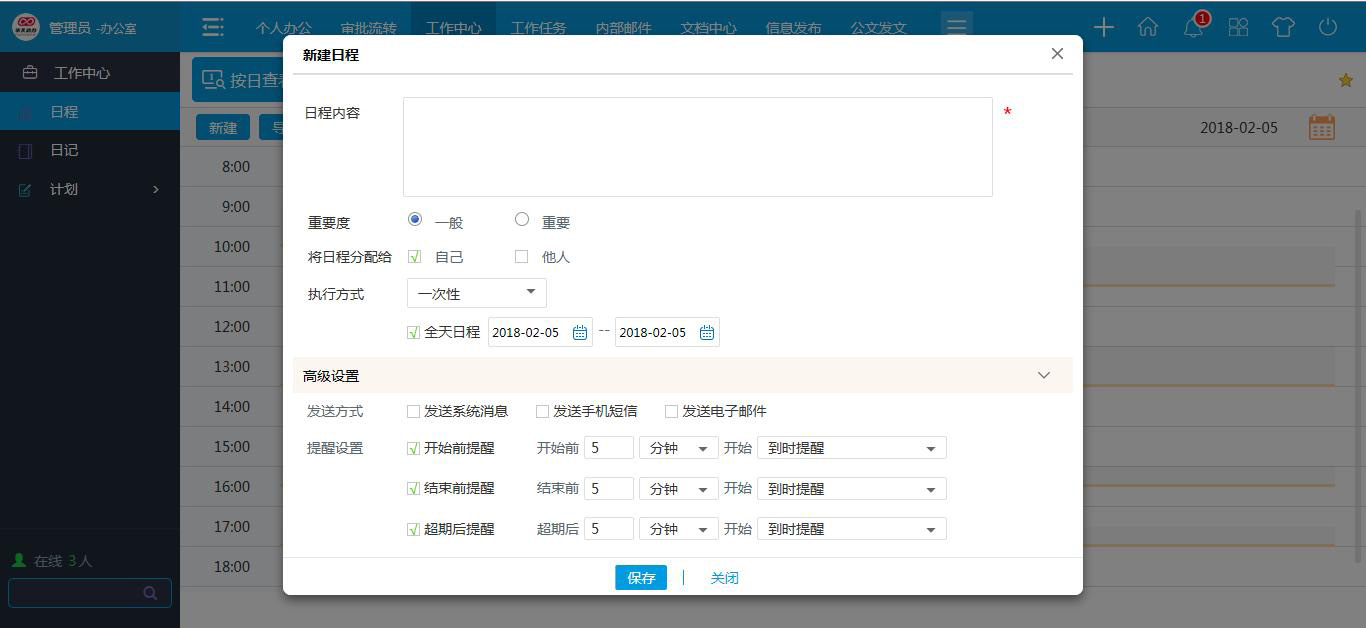This screenshot has width=1366, height=628.
Task: Collapse the 高级设置 advanced settings section
Action: [x=1043, y=375]
